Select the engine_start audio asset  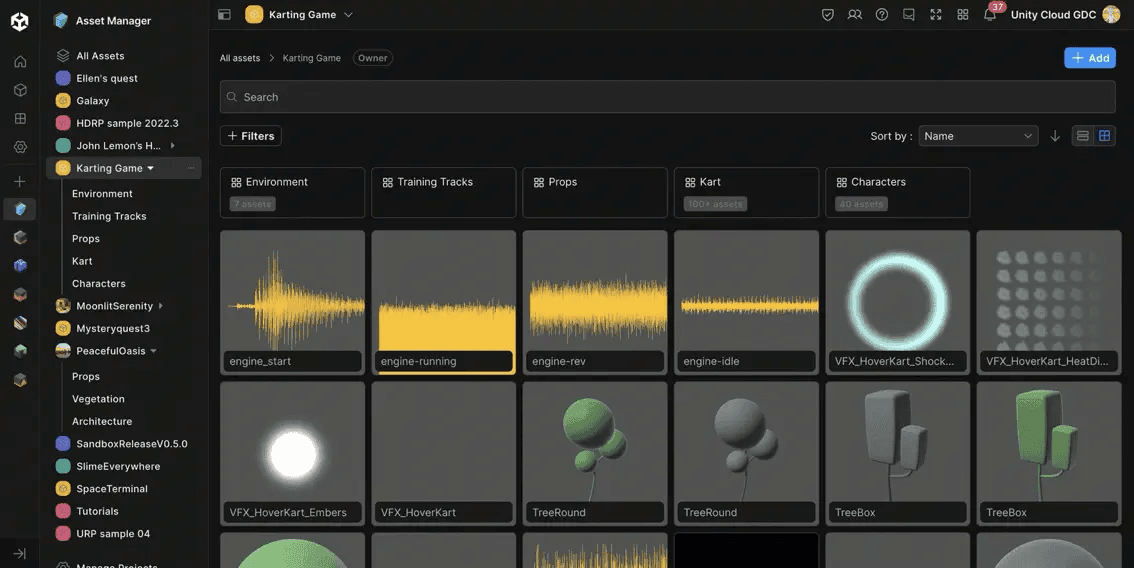point(292,302)
